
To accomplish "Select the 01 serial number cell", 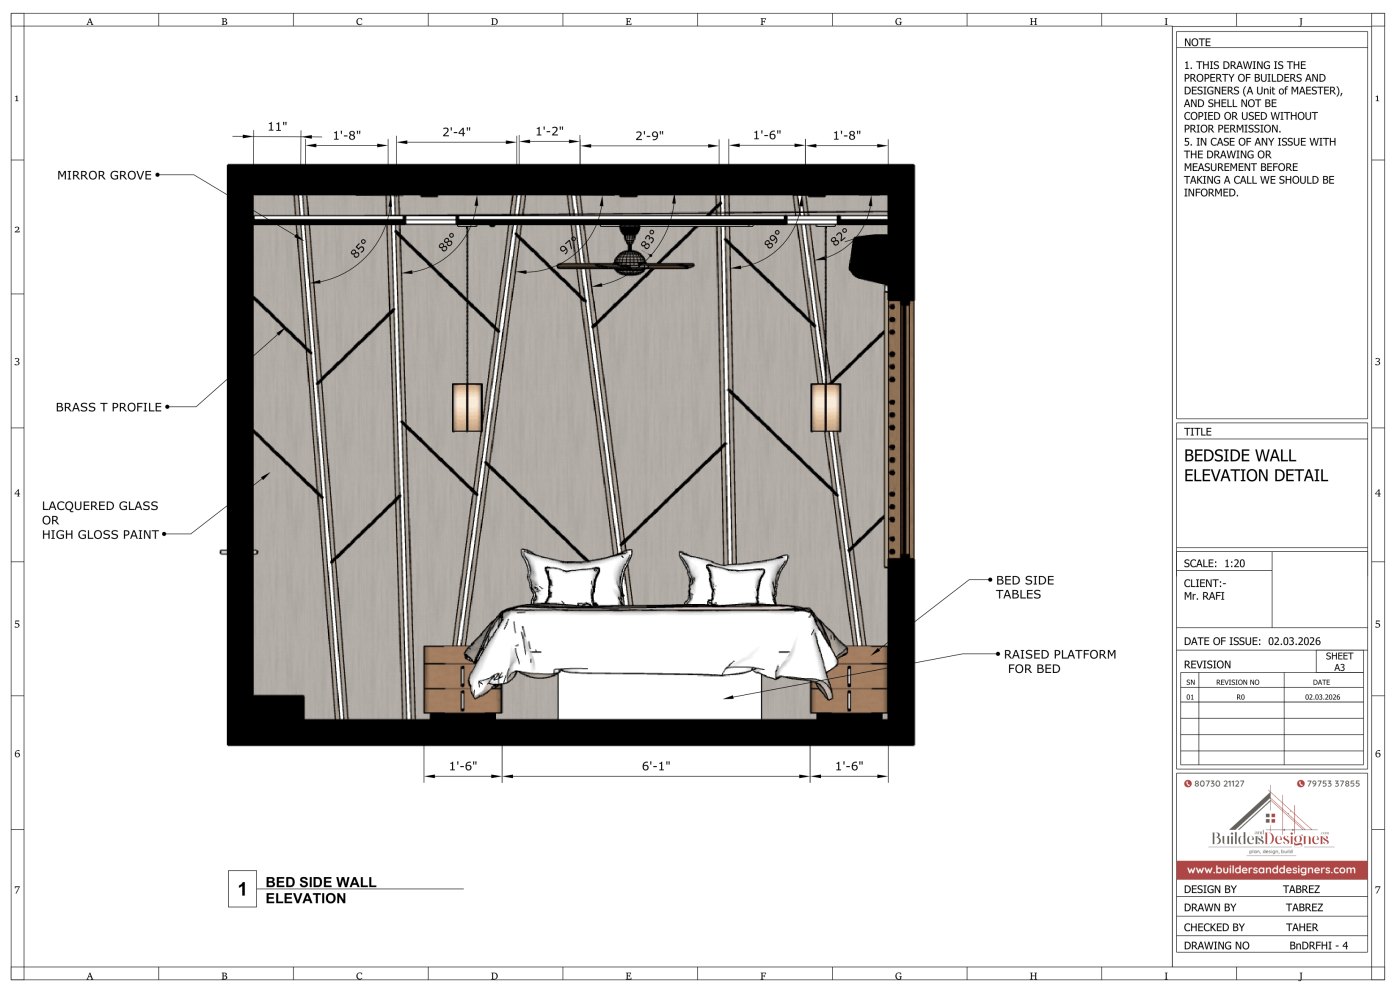I will pos(1190,697).
